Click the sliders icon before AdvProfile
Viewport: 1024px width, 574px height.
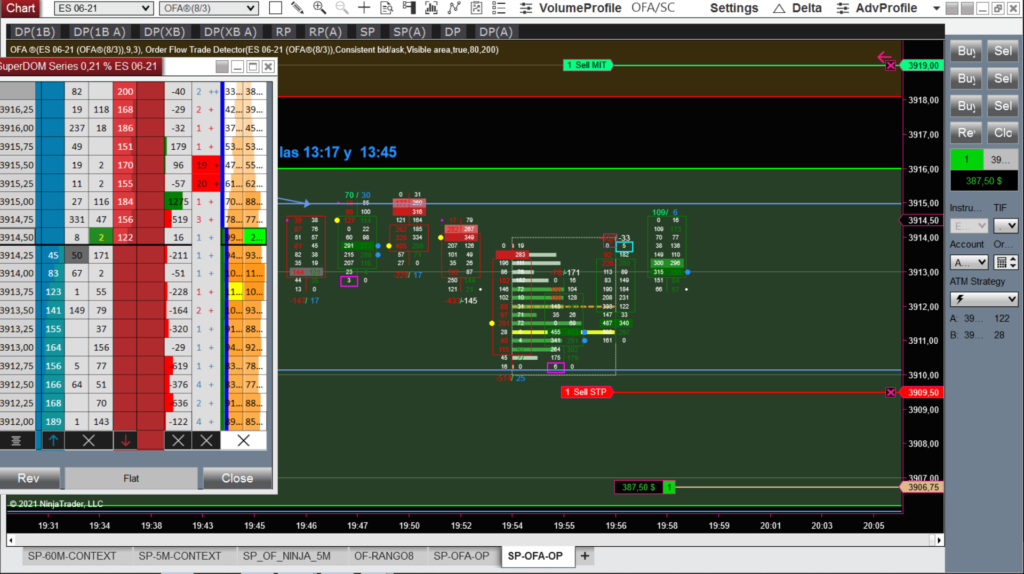[x=842, y=8]
